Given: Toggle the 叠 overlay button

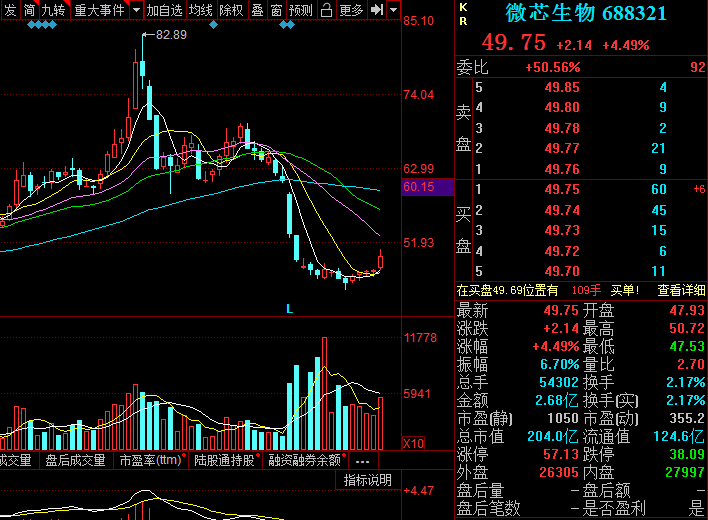Looking at the screenshot, I should tap(257, 10).
